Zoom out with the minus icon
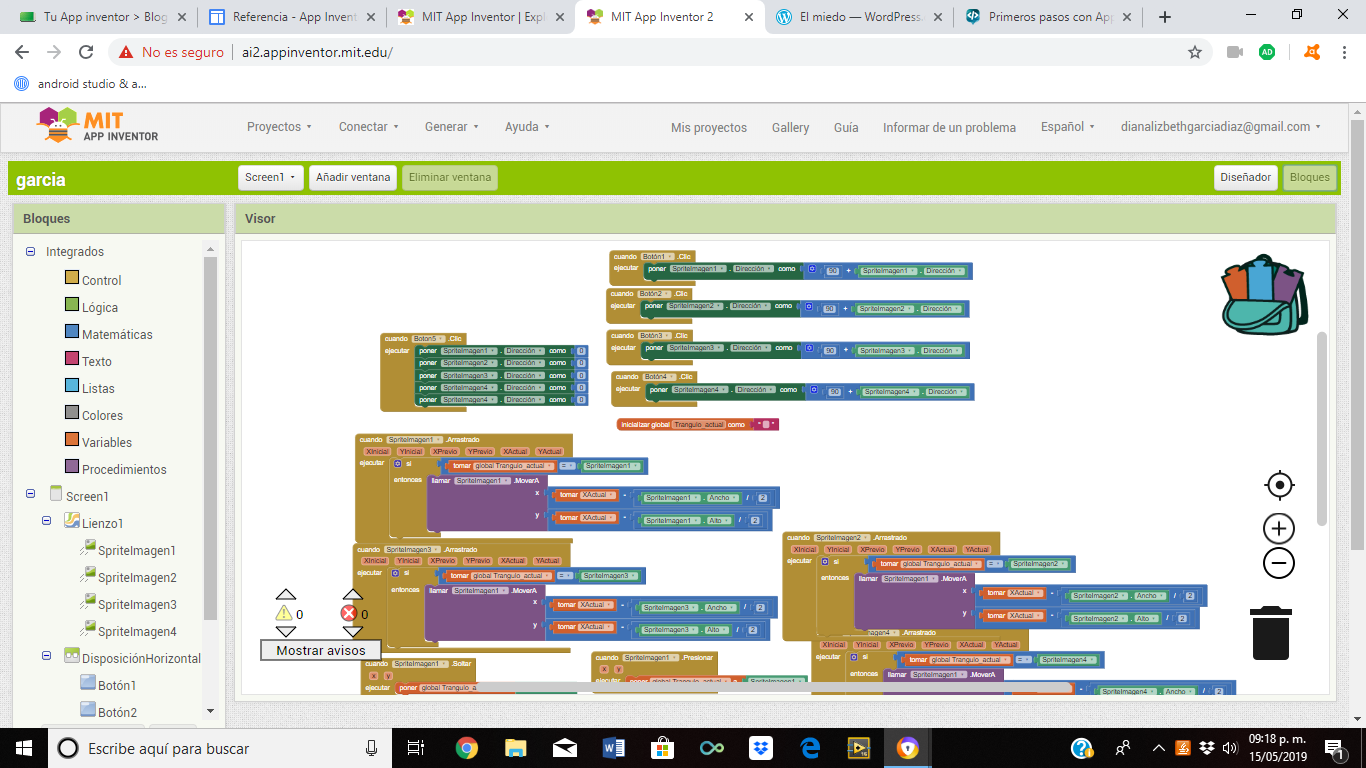Viewport: 1366px width, 768px height. [x=1279, y=564]
